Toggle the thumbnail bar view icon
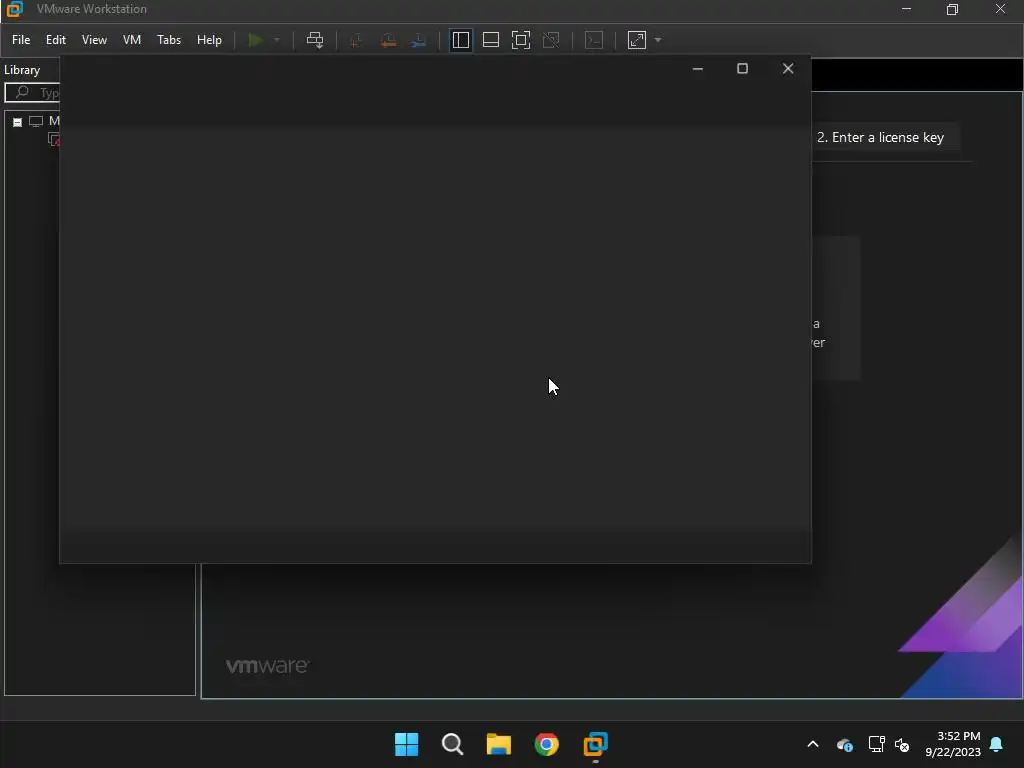This screenshot has width=1024, height=768. click(490, 40)
